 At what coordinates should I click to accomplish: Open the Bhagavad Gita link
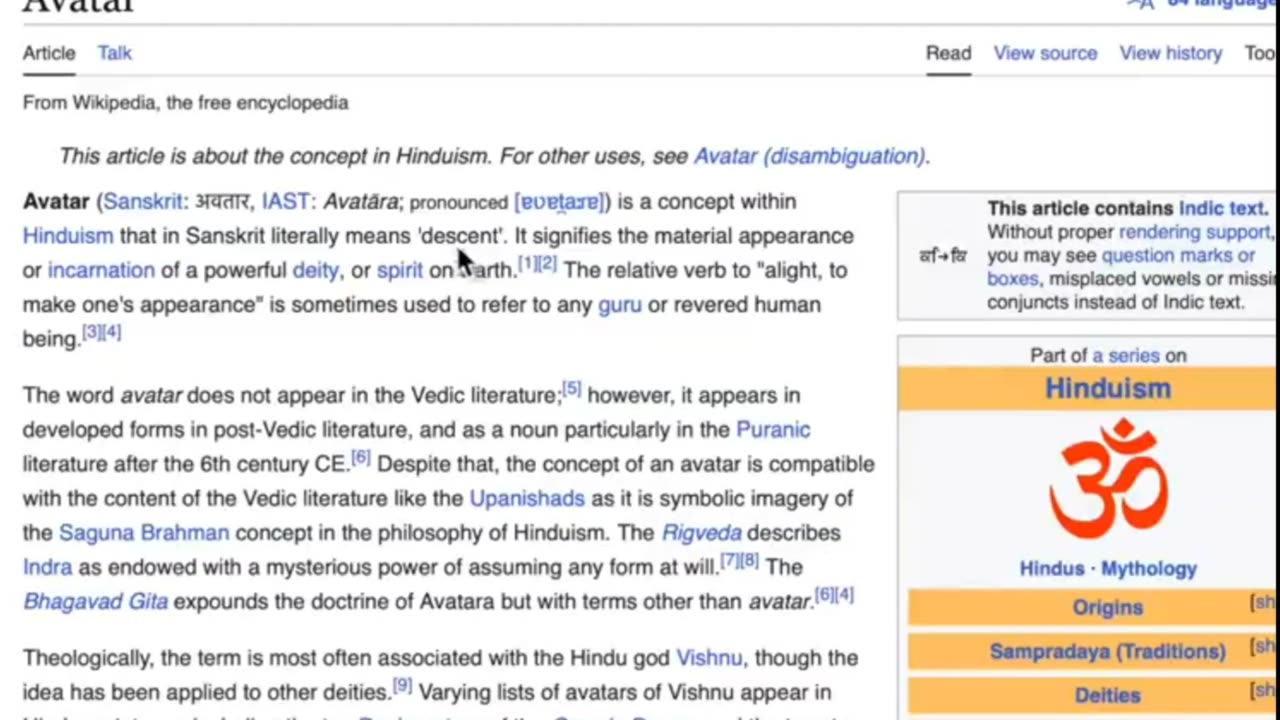point(95,601)
